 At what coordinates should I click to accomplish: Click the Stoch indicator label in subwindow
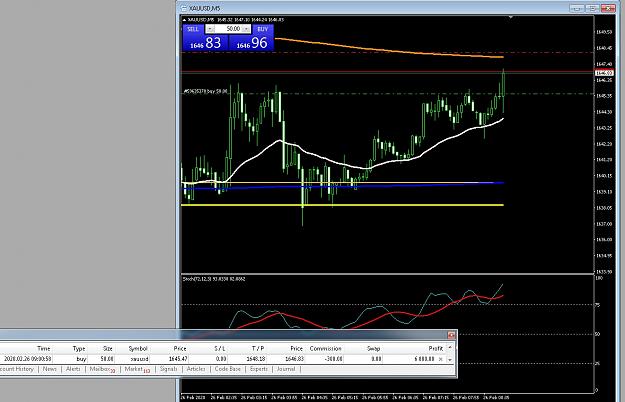point(214,279)
